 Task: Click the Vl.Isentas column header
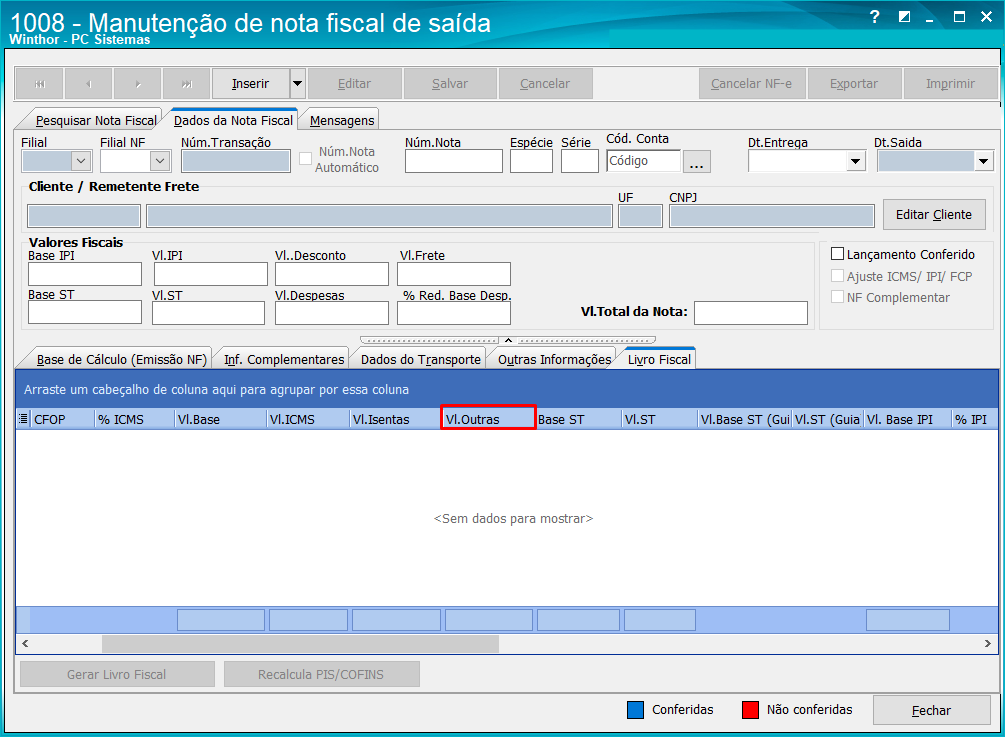pos(395,419)
